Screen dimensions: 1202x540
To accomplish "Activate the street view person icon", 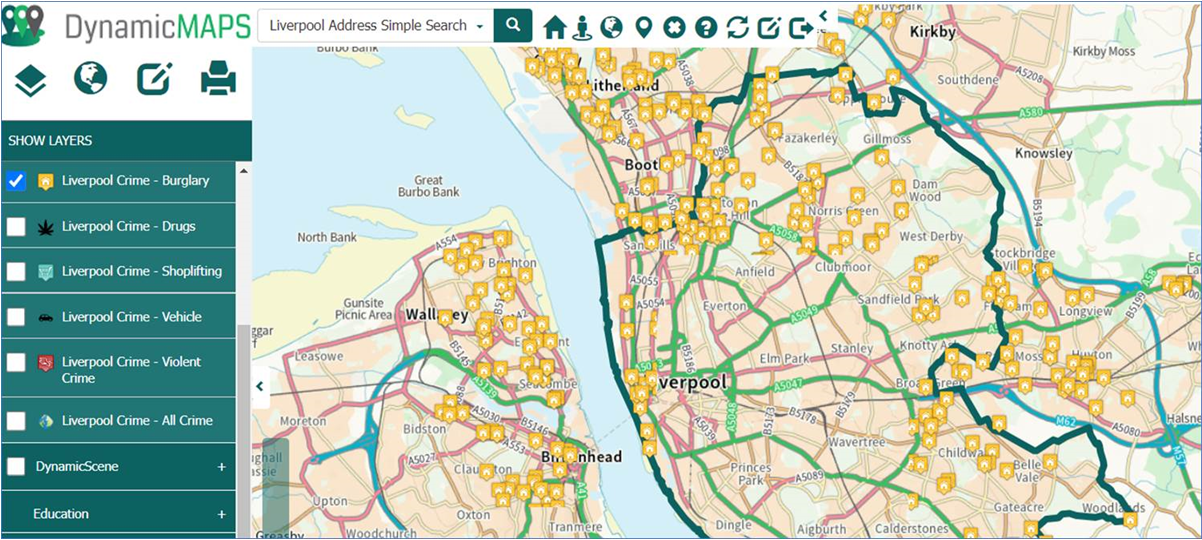I will tap(582, 27).
